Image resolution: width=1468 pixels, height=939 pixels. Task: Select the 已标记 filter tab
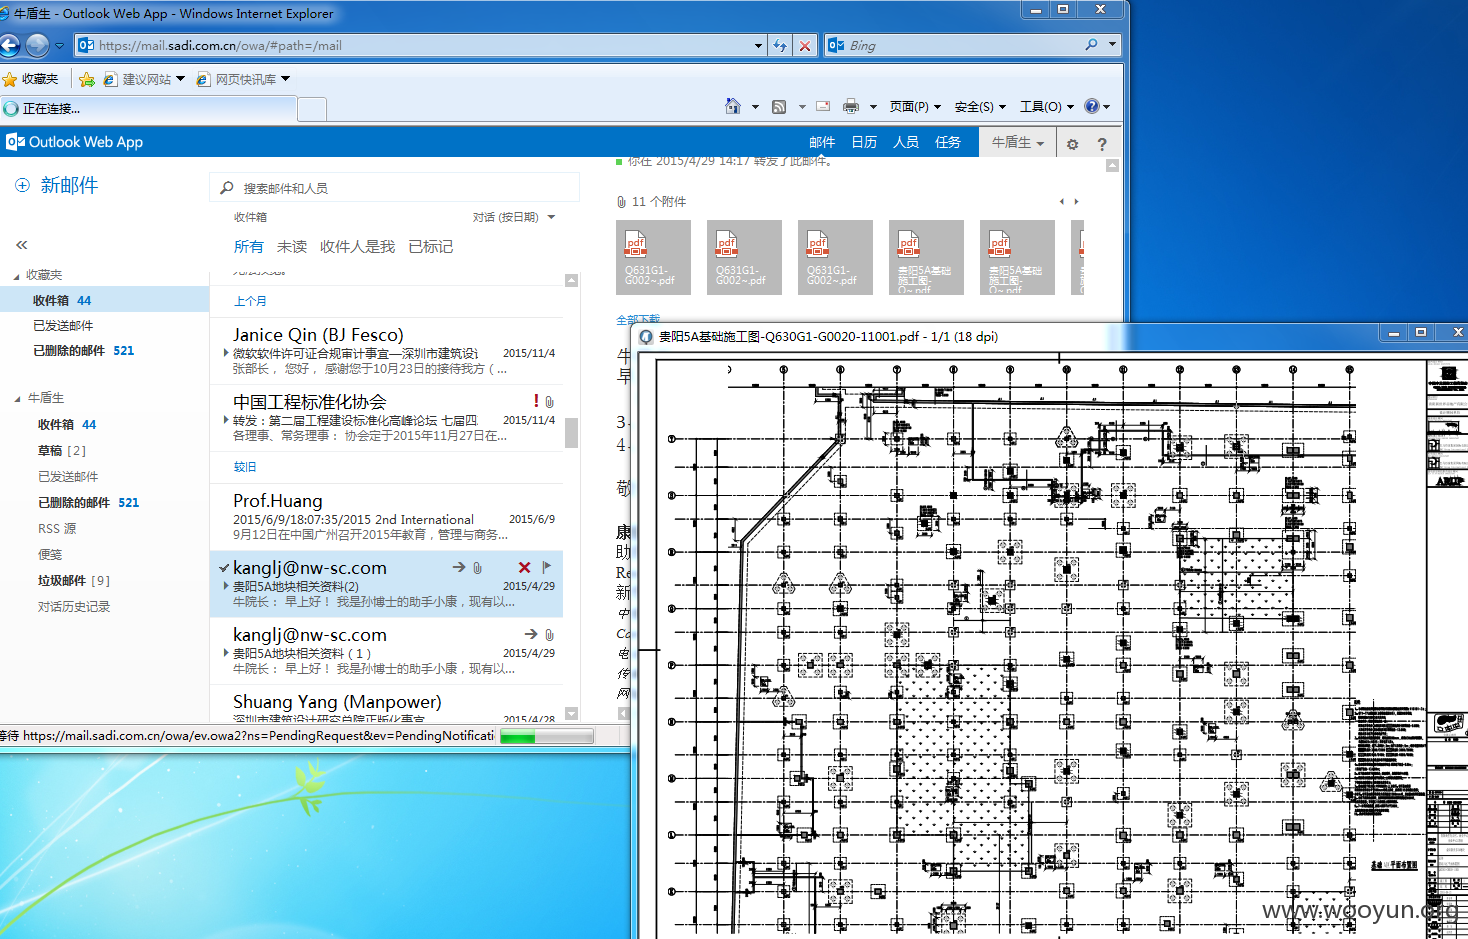click(x=431, y=246)
